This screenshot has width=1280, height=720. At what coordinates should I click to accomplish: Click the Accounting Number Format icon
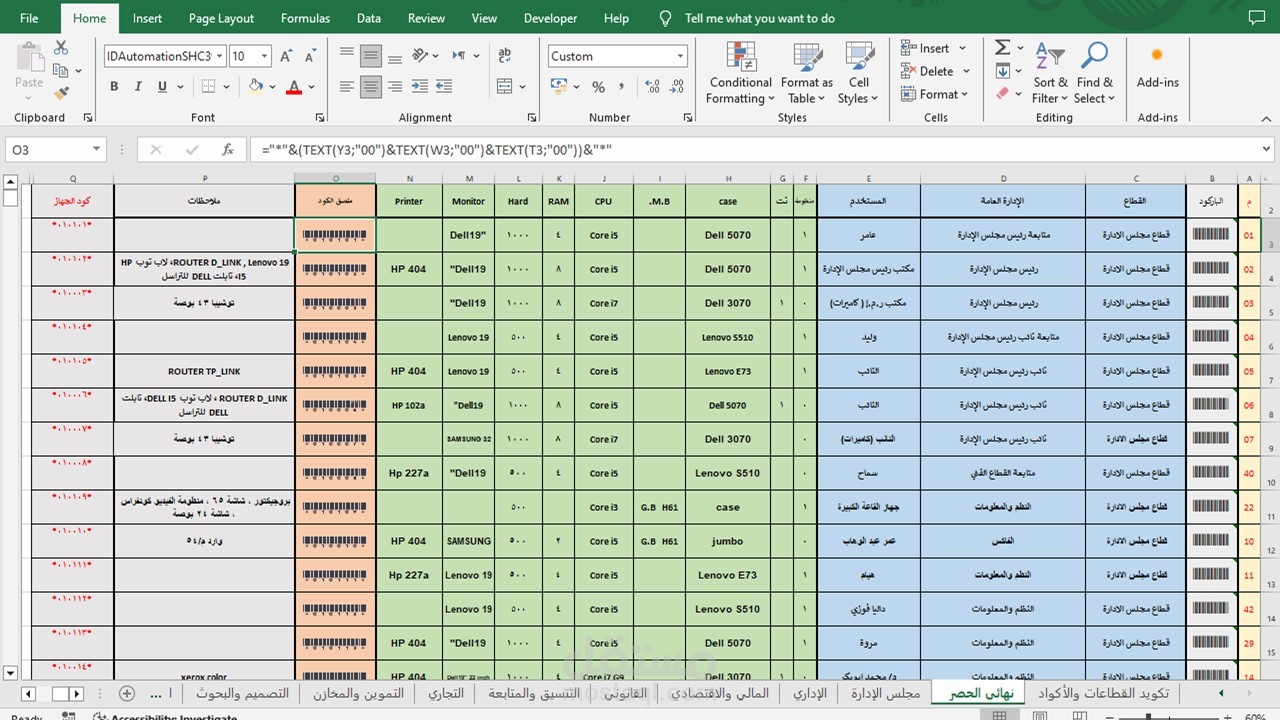(x=560, y=87)
